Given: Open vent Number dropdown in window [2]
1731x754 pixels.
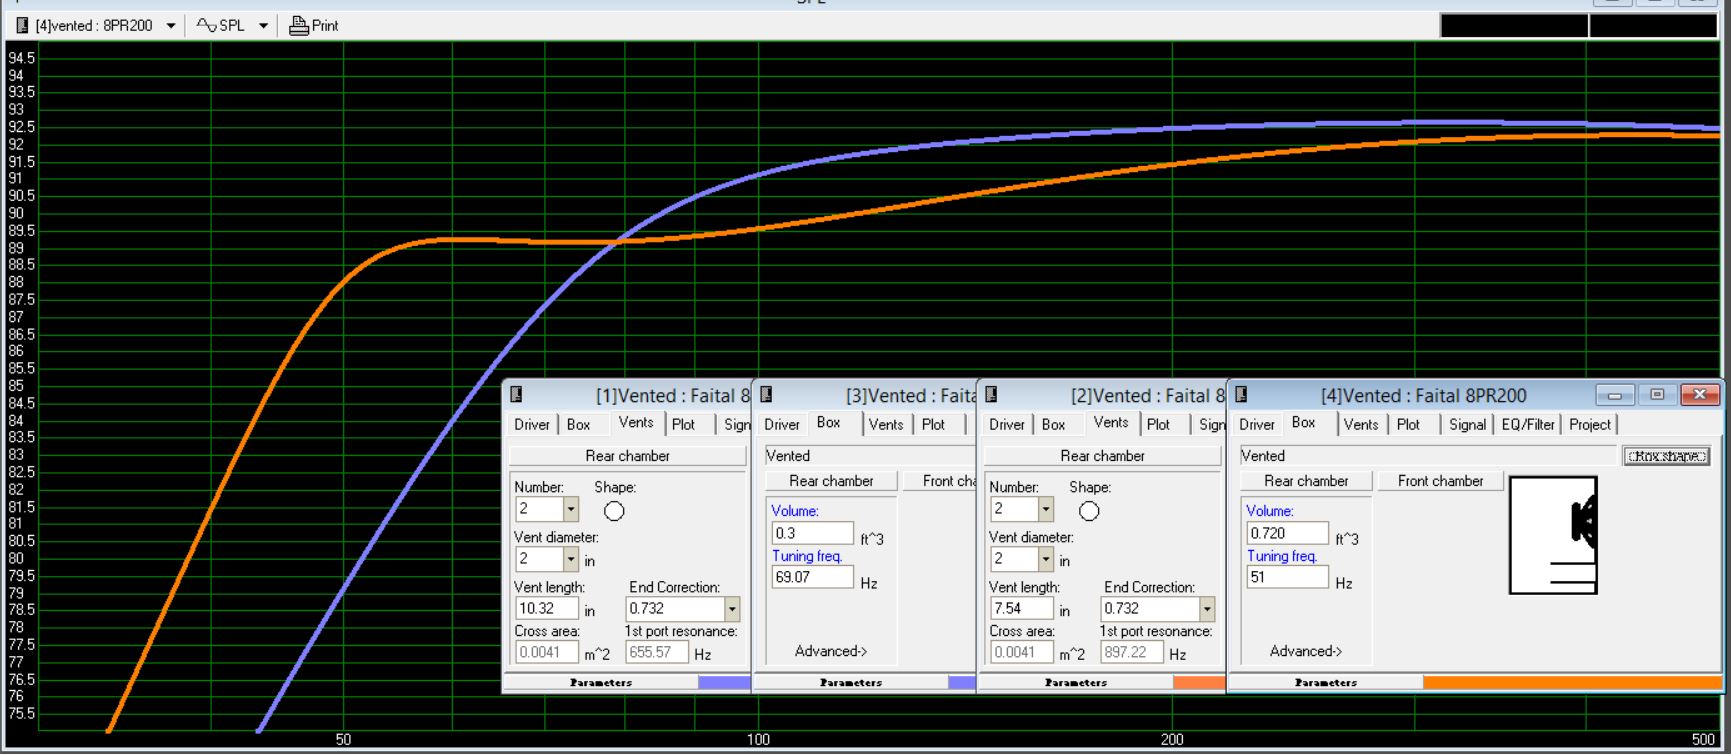Looking at the screenshot, I should coord(1045,509).
